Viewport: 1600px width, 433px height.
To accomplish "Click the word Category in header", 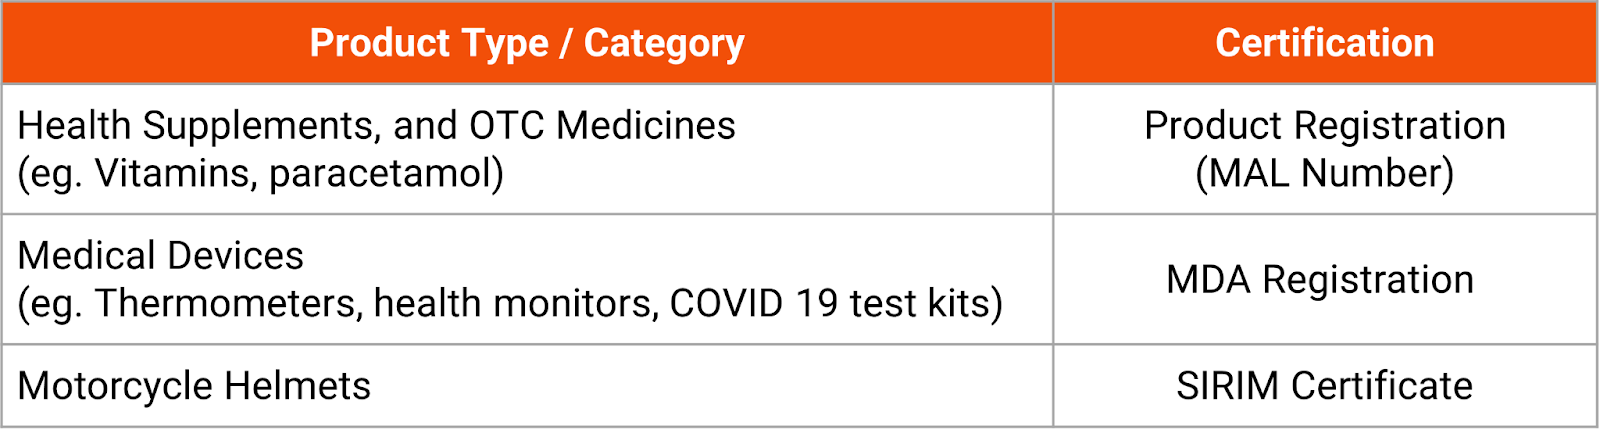I will click(664, 43).
